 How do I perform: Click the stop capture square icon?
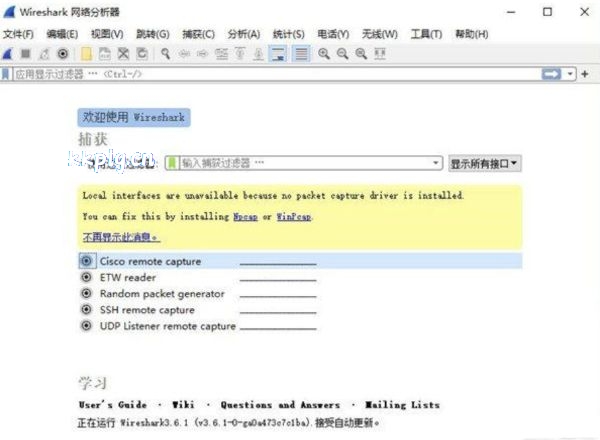click(x=26, y=54)
